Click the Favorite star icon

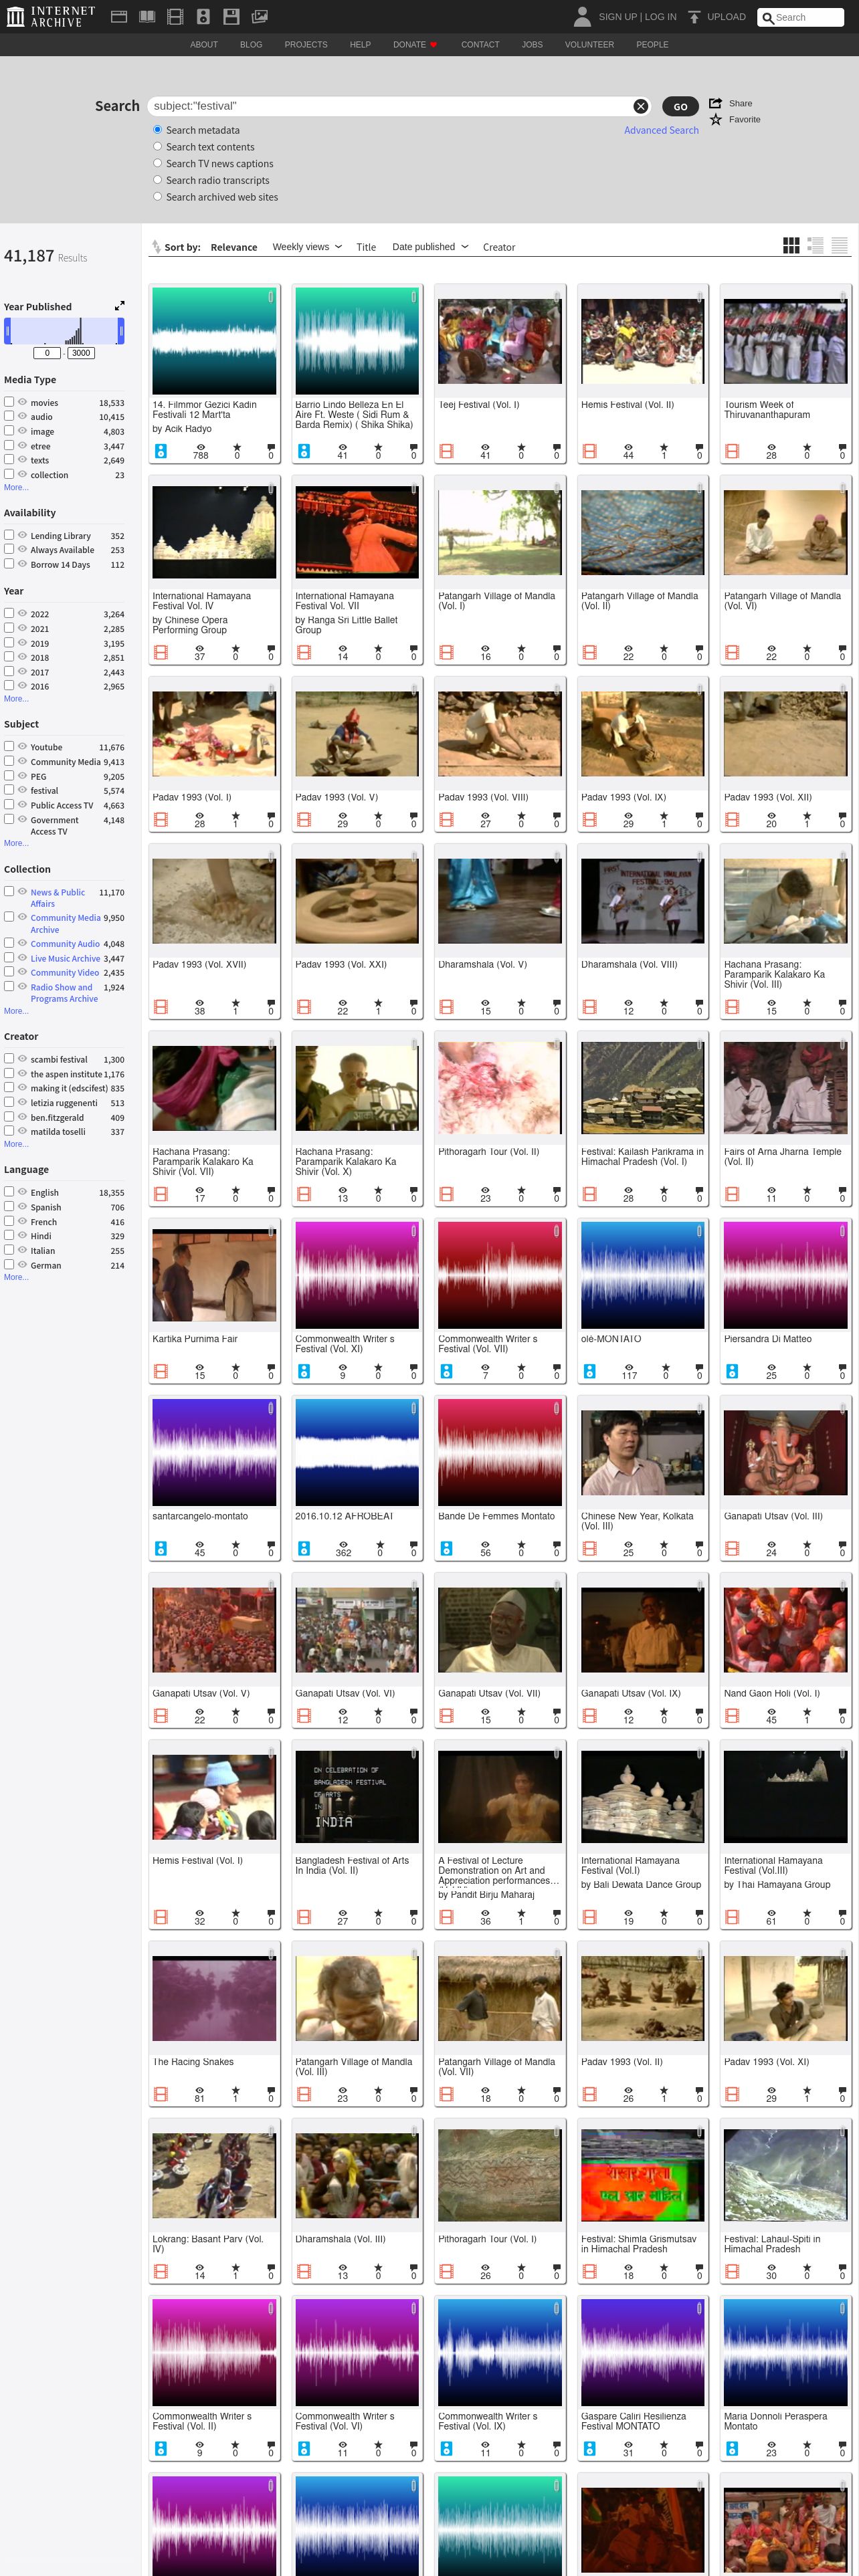[x=715, y=119]
